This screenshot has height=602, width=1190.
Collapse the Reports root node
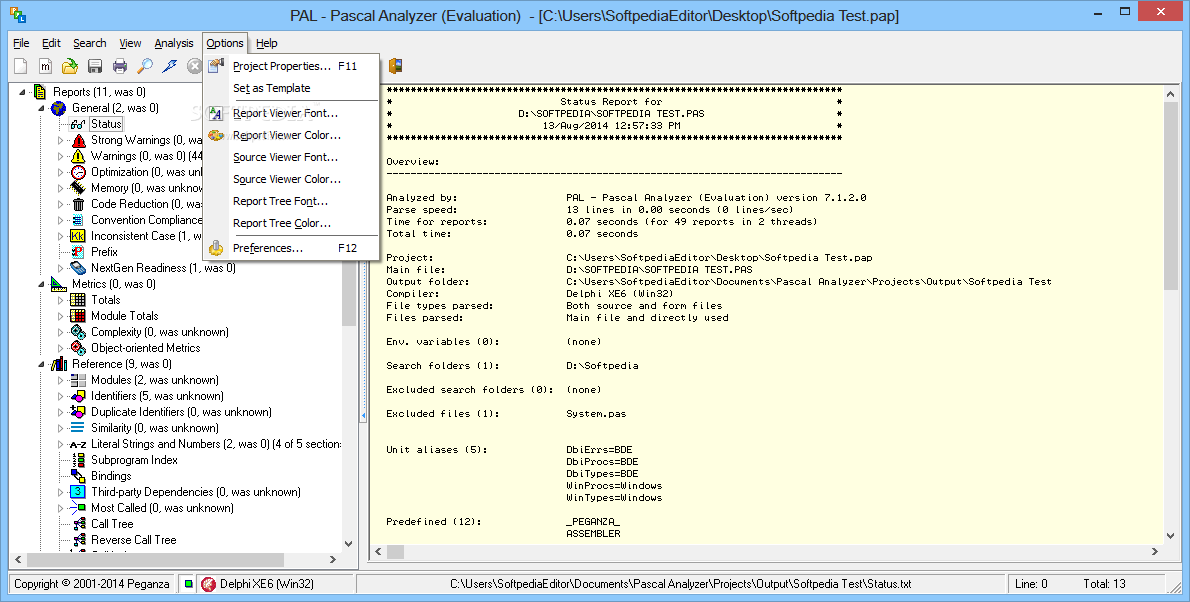click(x=23, y=92)
